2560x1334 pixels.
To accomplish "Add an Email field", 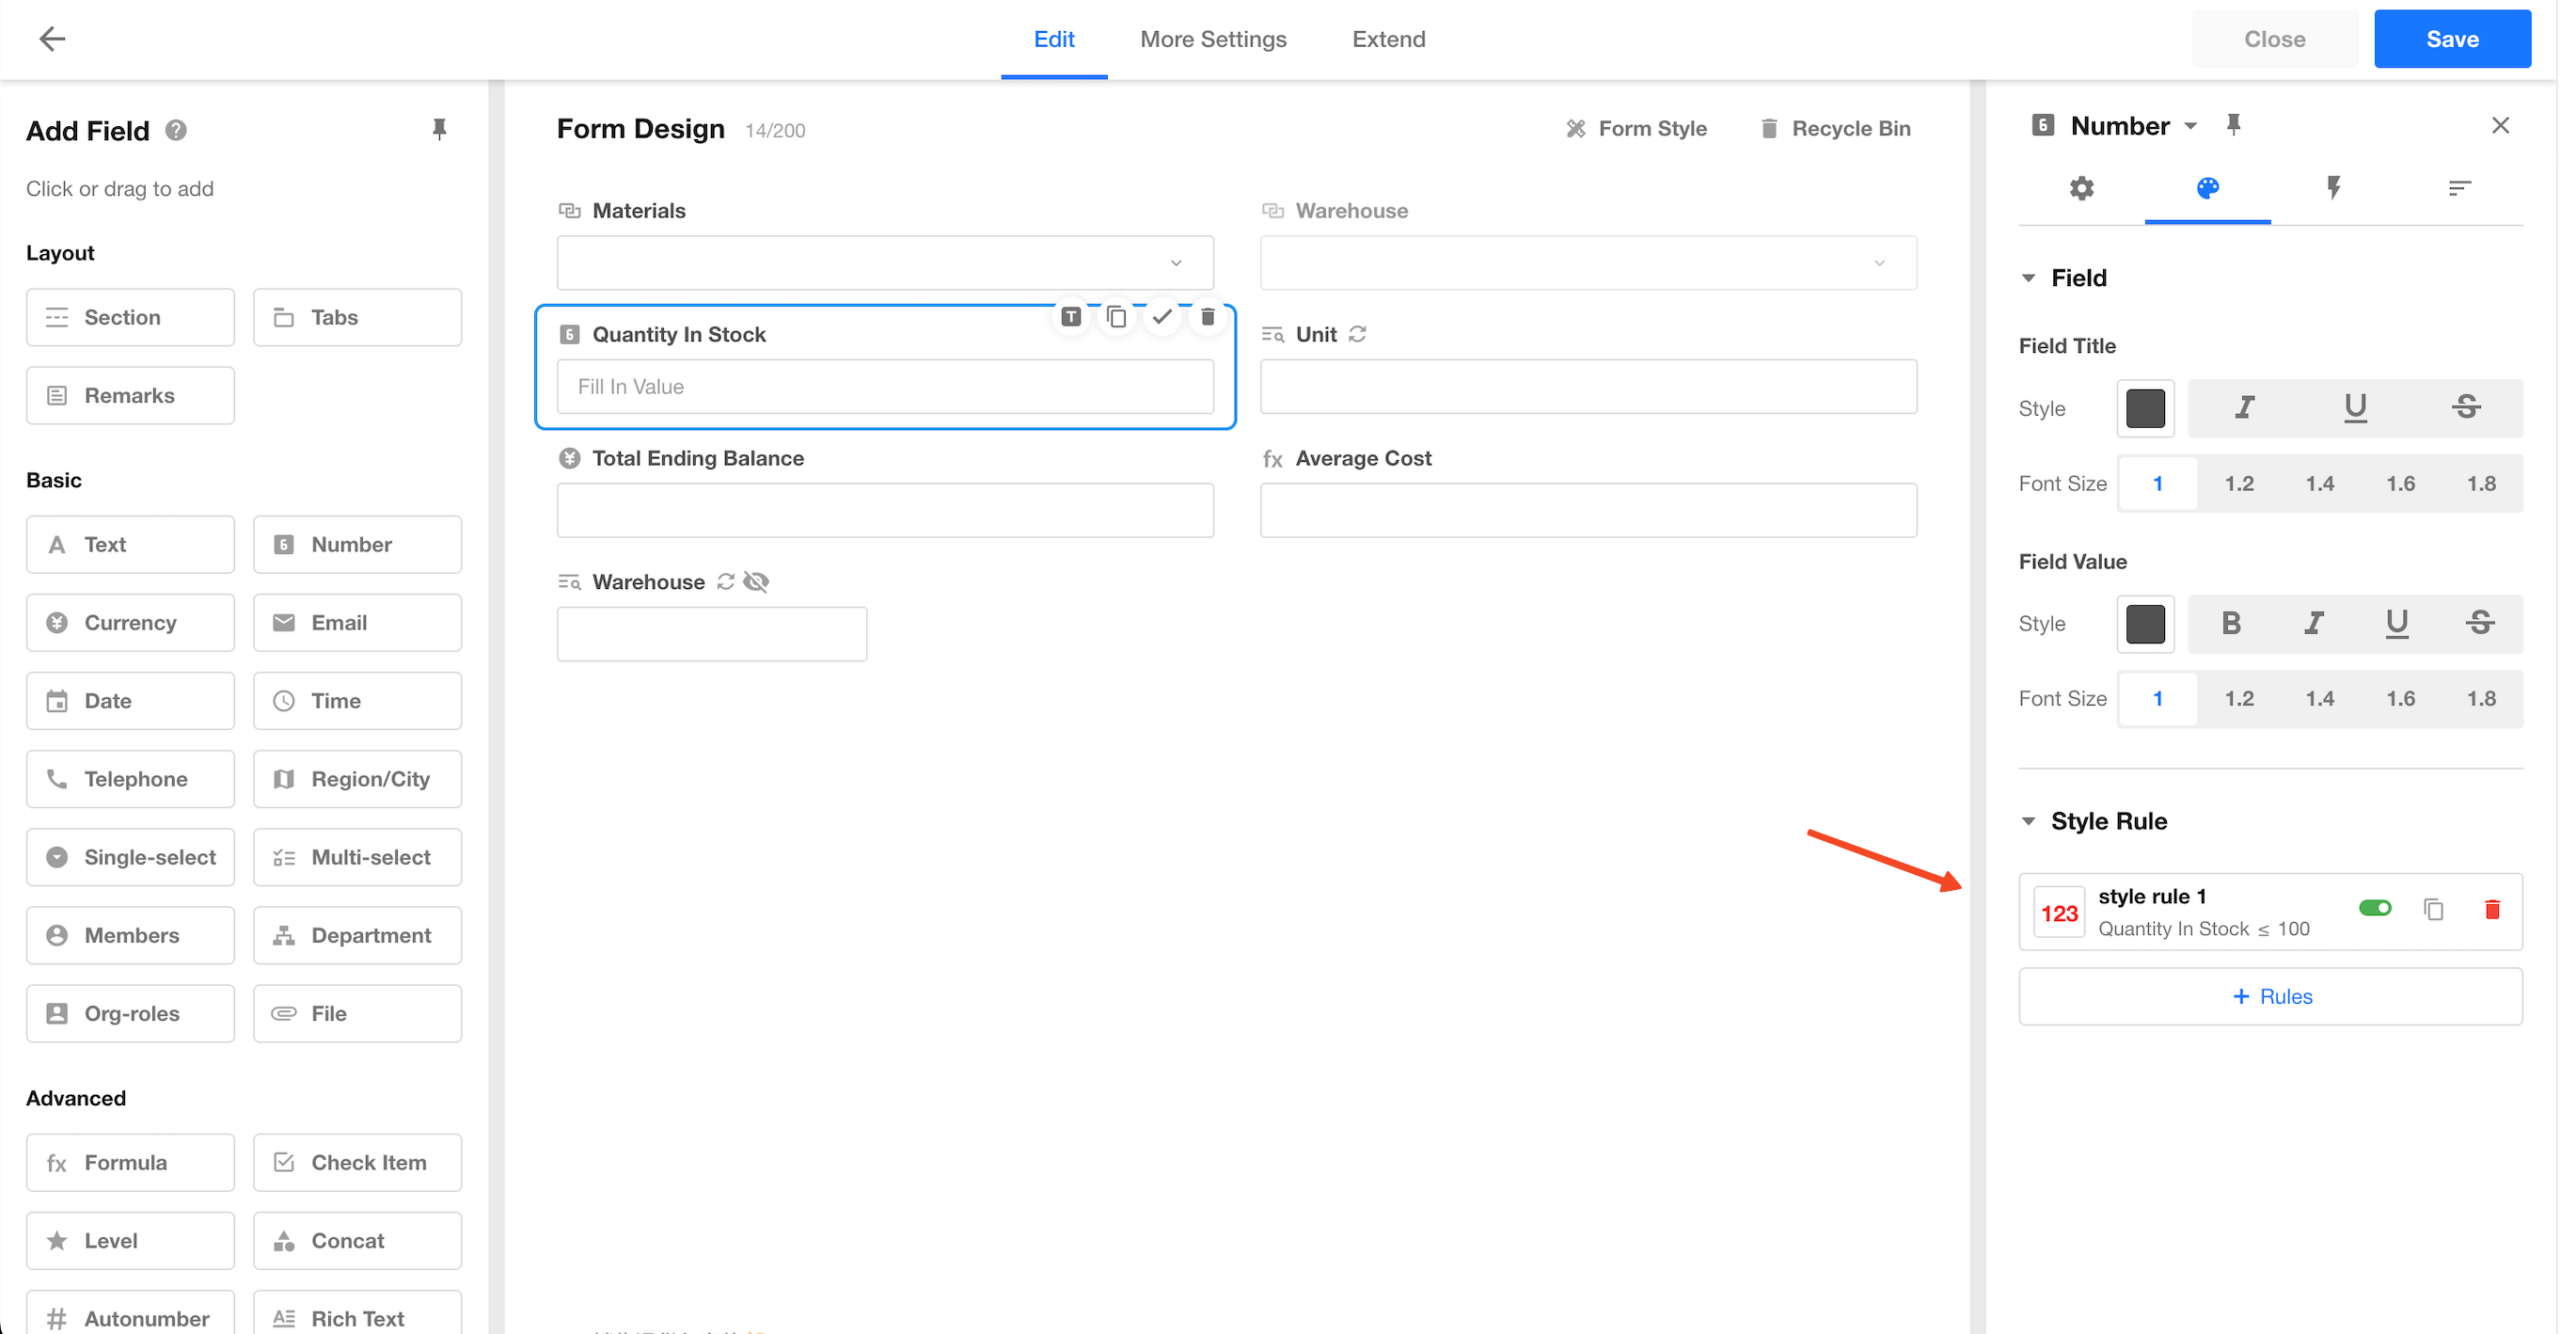I will 357,622.
